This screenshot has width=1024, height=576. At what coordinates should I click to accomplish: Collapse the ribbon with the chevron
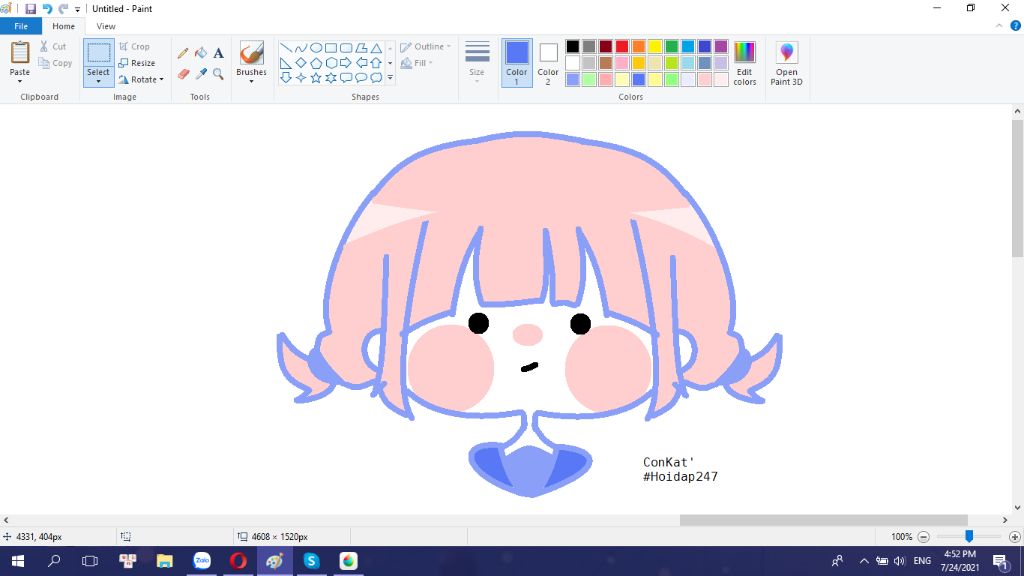999,26
